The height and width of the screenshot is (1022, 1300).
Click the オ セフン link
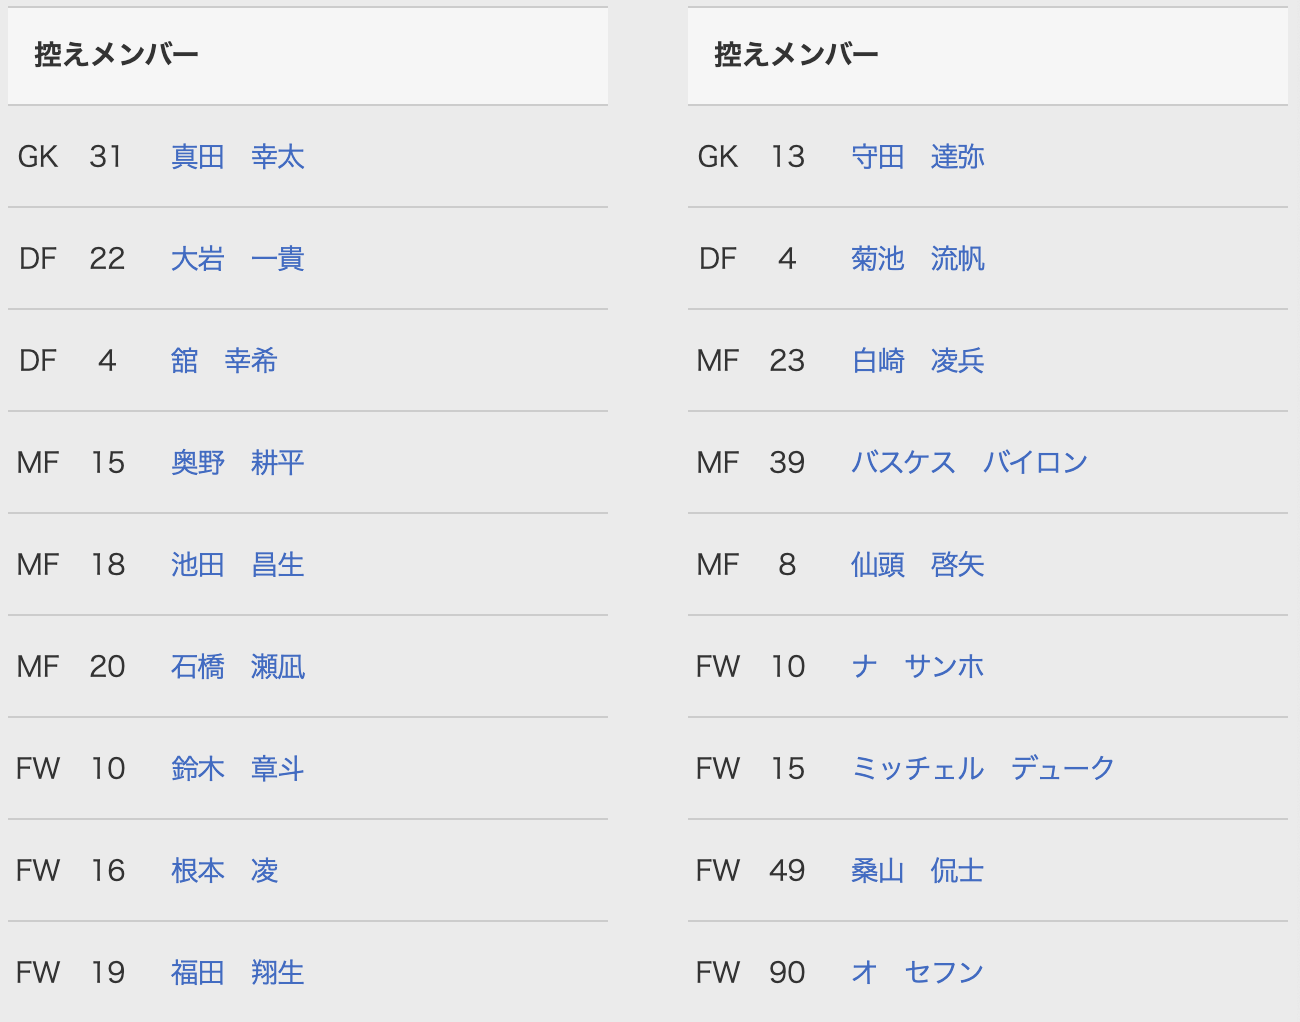[x=918, y=973]
